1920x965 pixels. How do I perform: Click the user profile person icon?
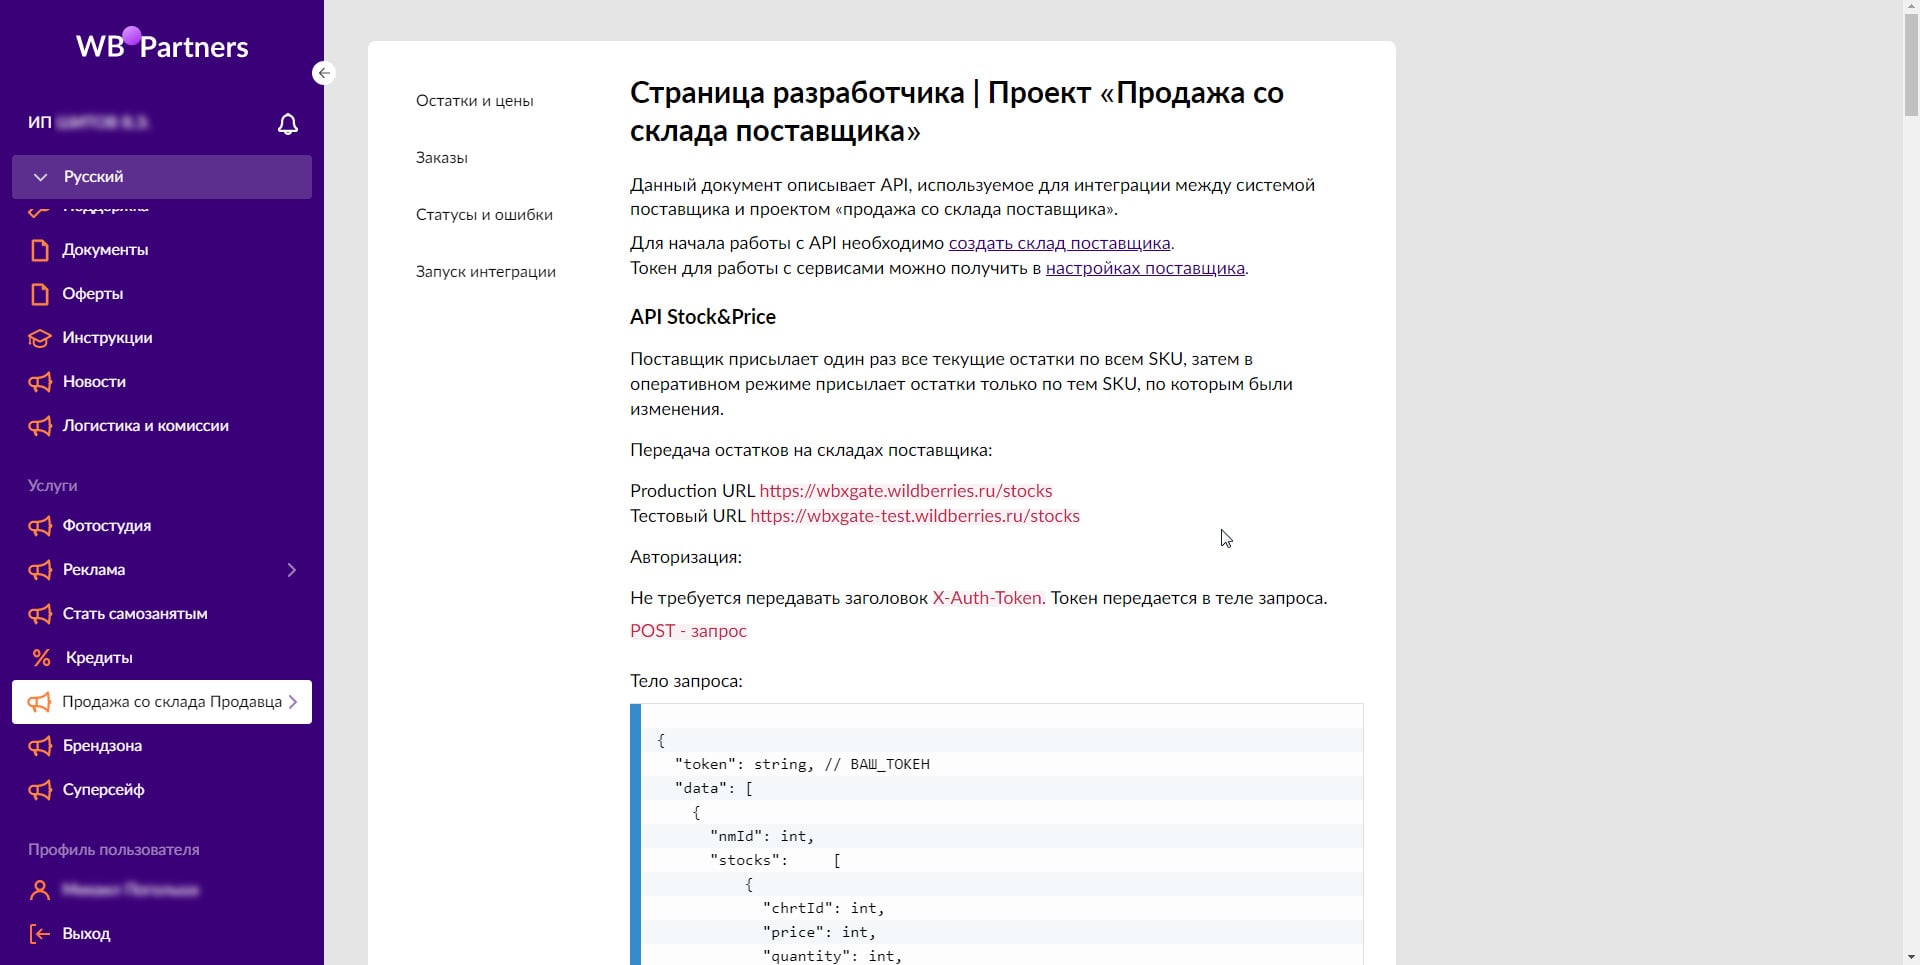40,890
